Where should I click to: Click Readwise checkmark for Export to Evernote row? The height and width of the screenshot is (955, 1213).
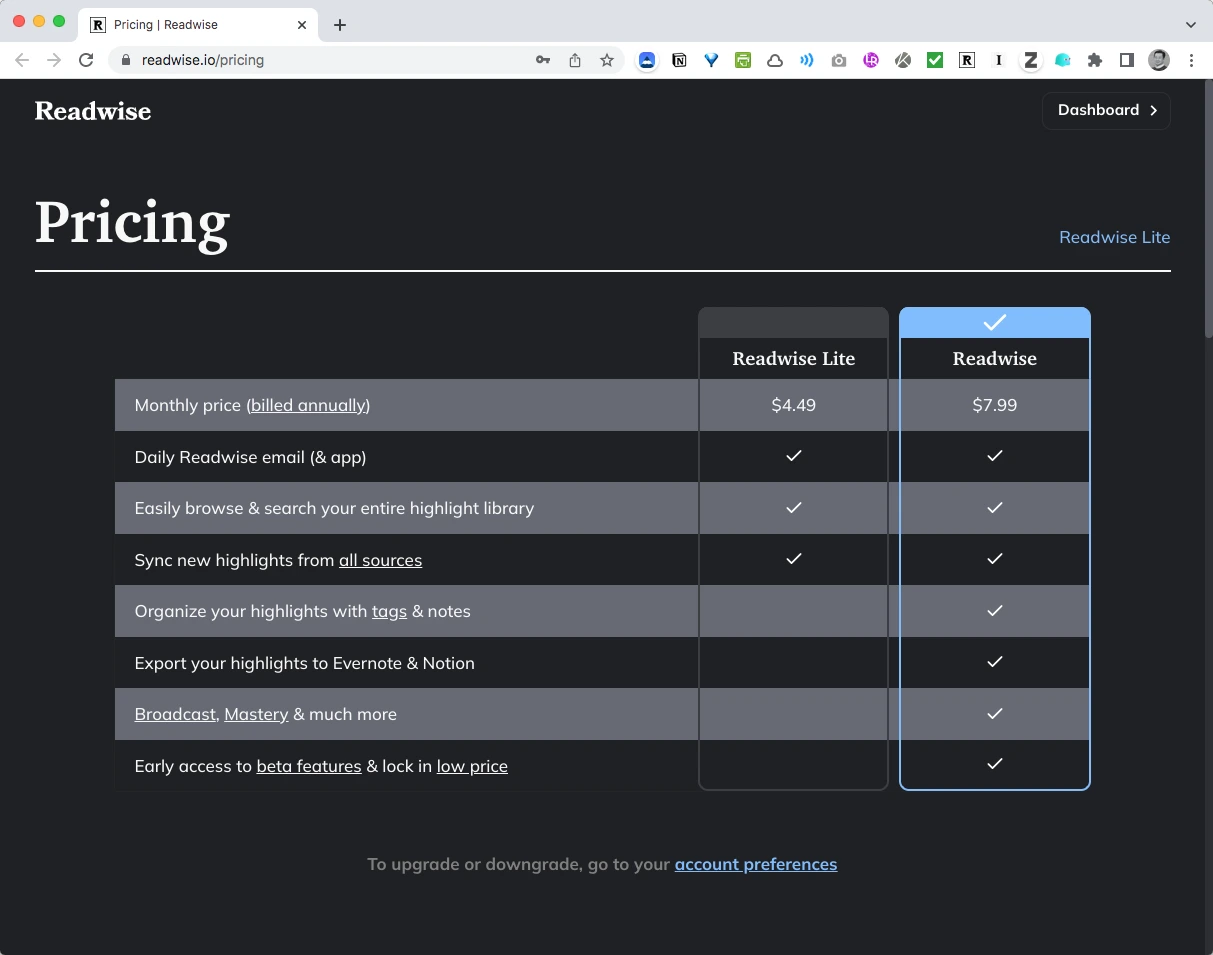tap(995, 662)
